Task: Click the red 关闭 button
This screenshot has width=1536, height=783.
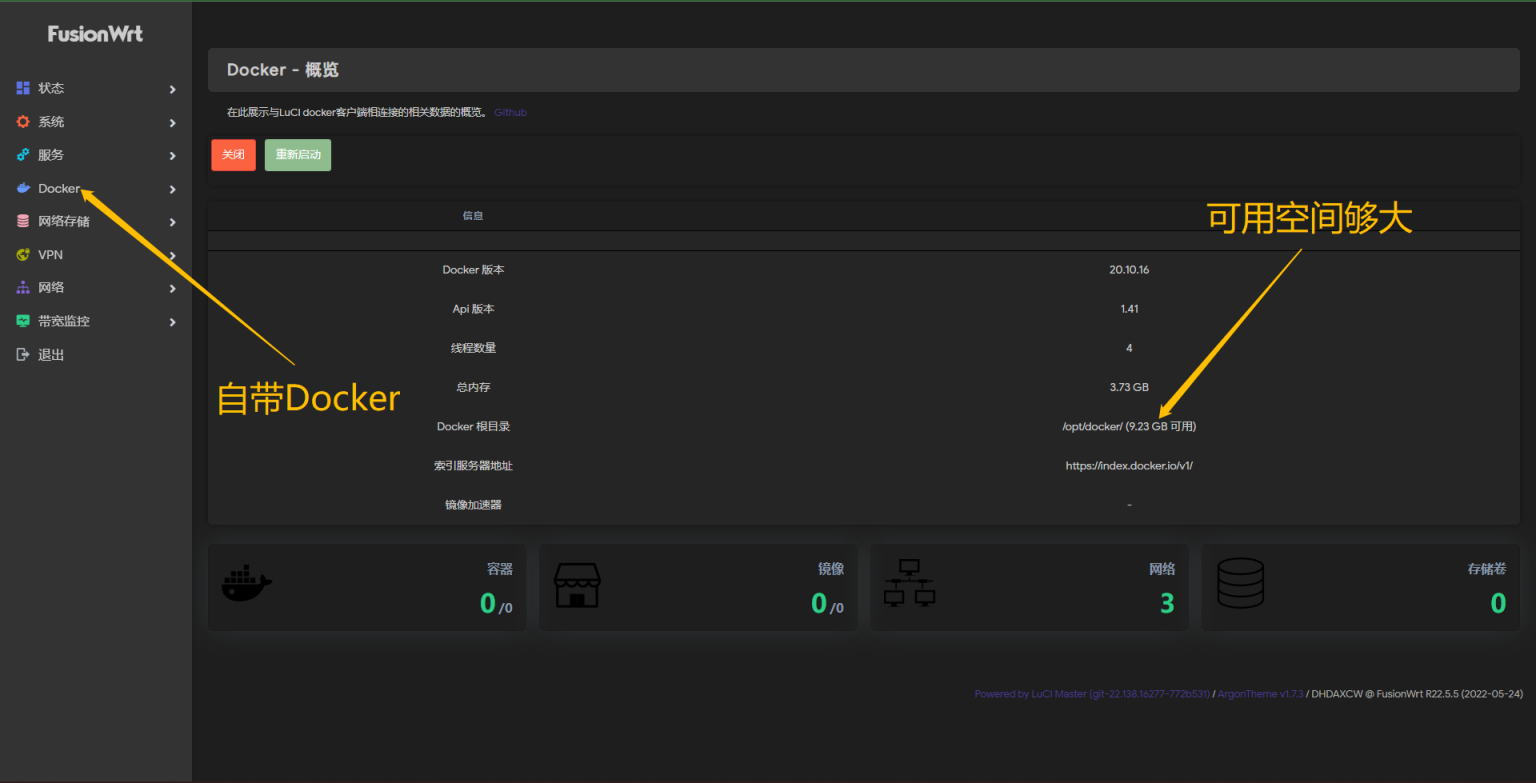Action: 233,155
